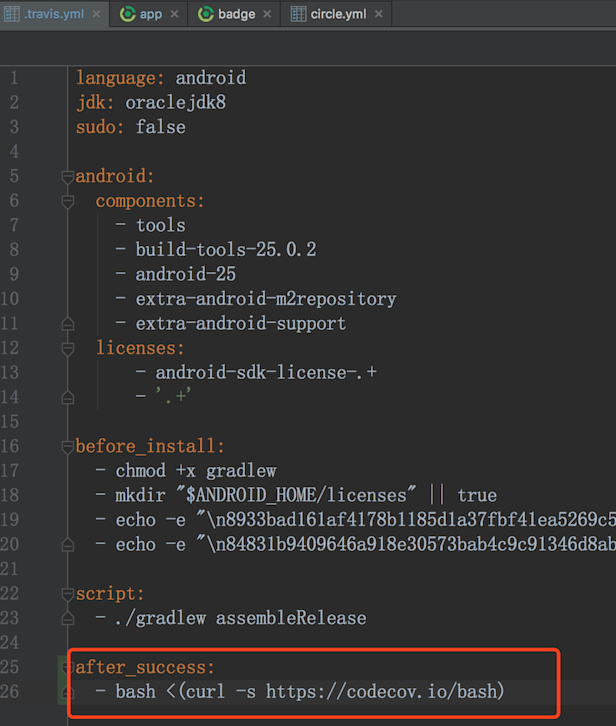Click line number 1 in gutter
The image size is (616, 726).
[14, 78]
